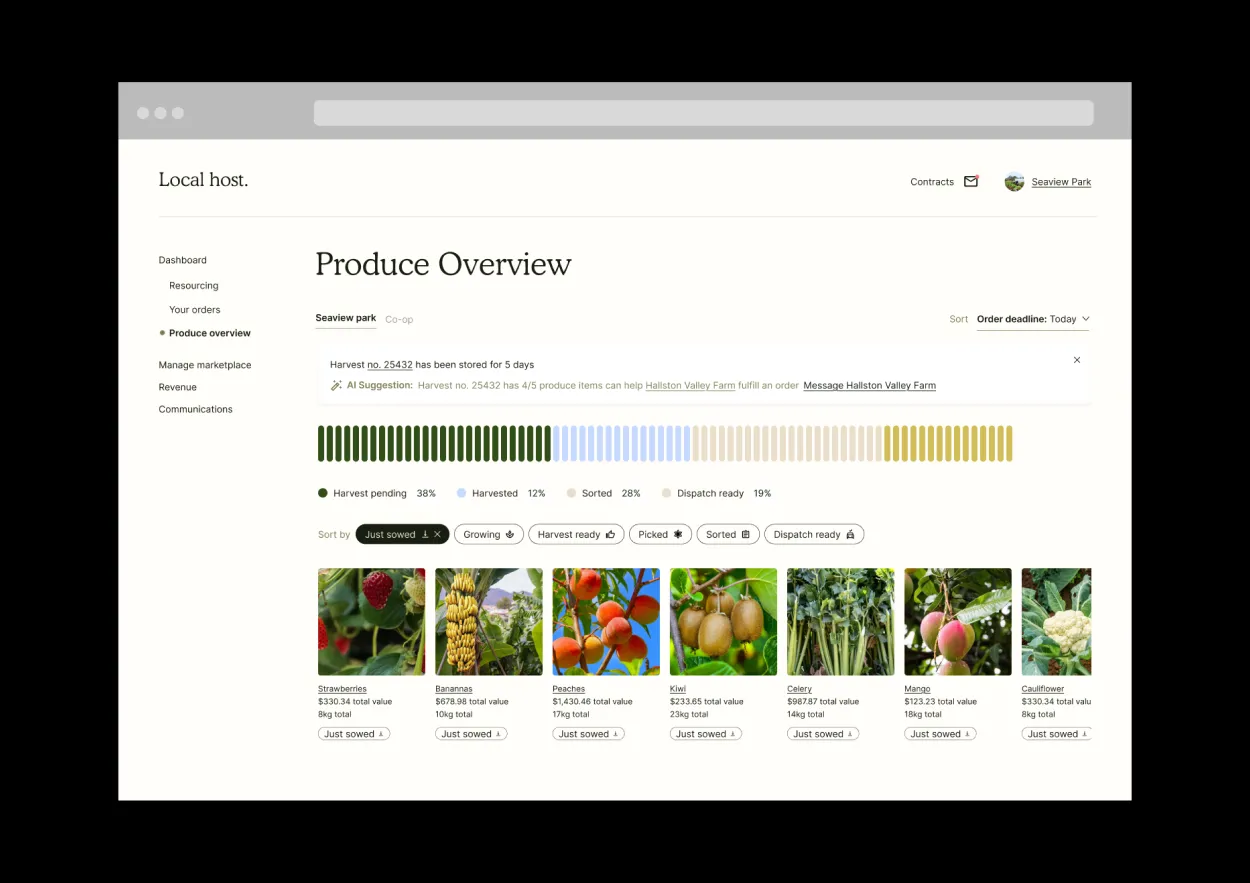Click the beige Sorted legend dot

[571, 493]
